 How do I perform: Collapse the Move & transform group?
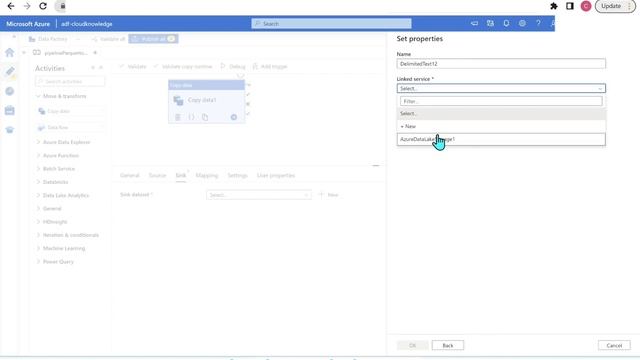point(61,96)
